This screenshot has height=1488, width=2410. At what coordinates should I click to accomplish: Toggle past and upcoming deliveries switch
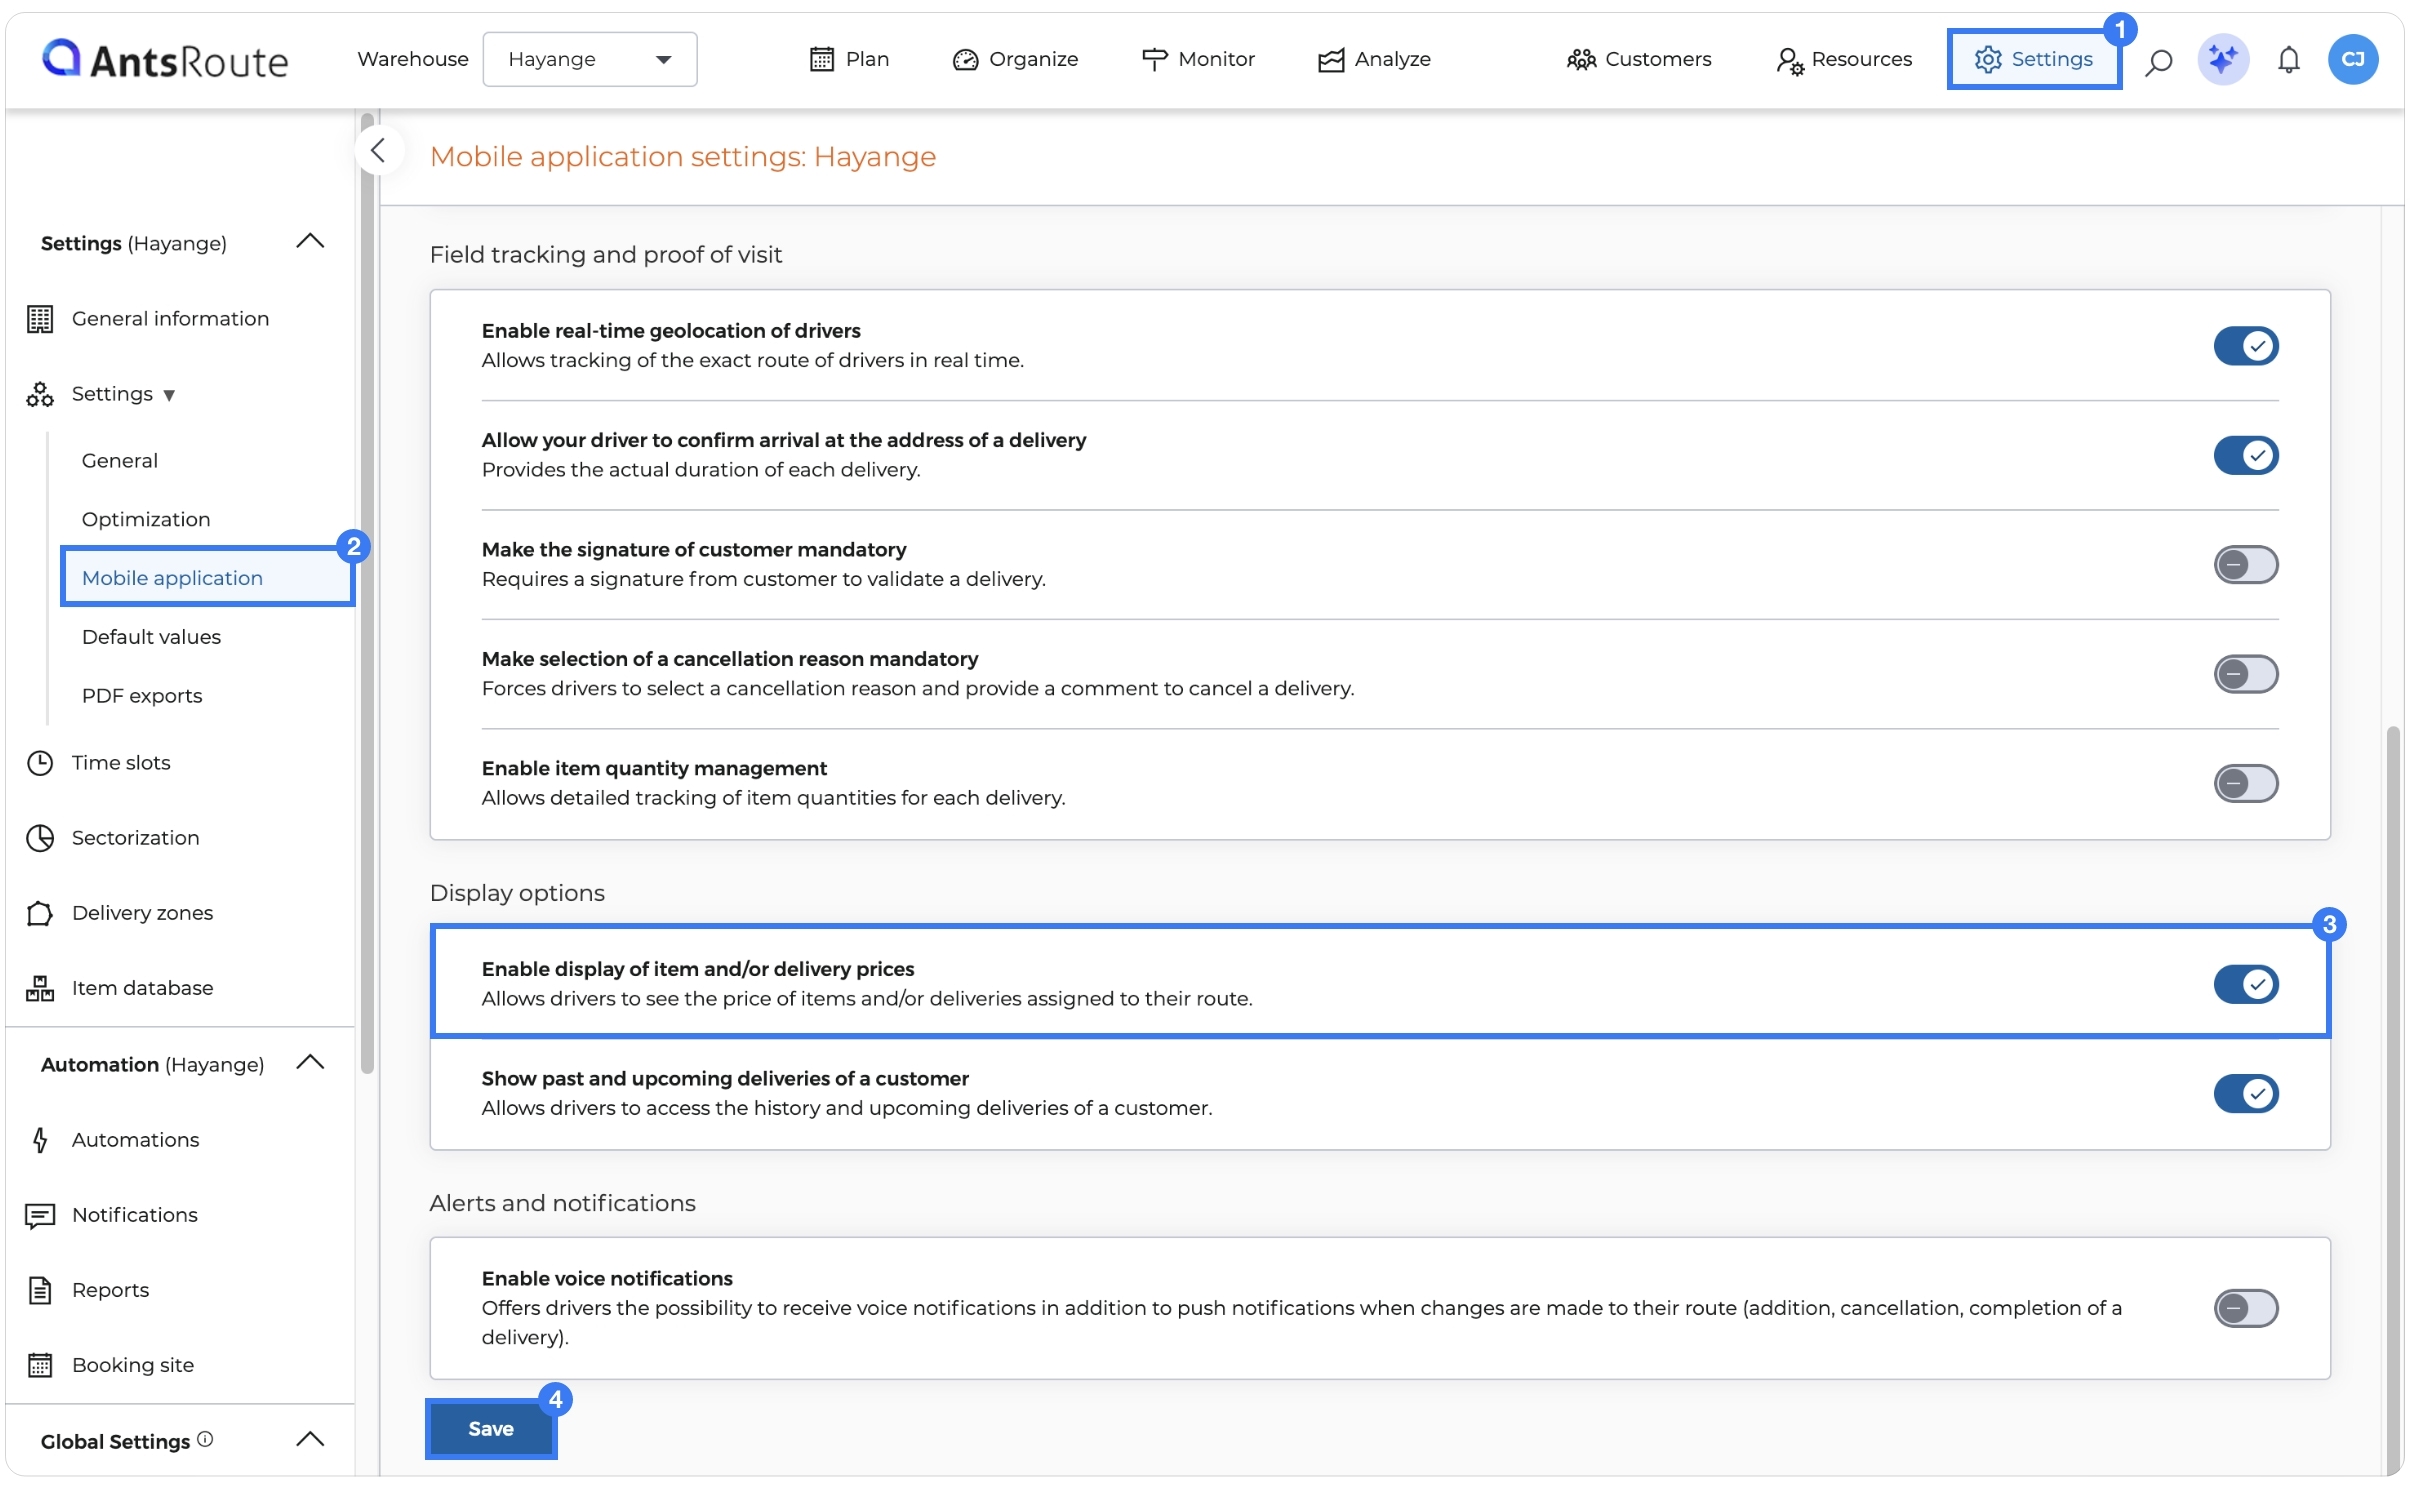2245,1093
